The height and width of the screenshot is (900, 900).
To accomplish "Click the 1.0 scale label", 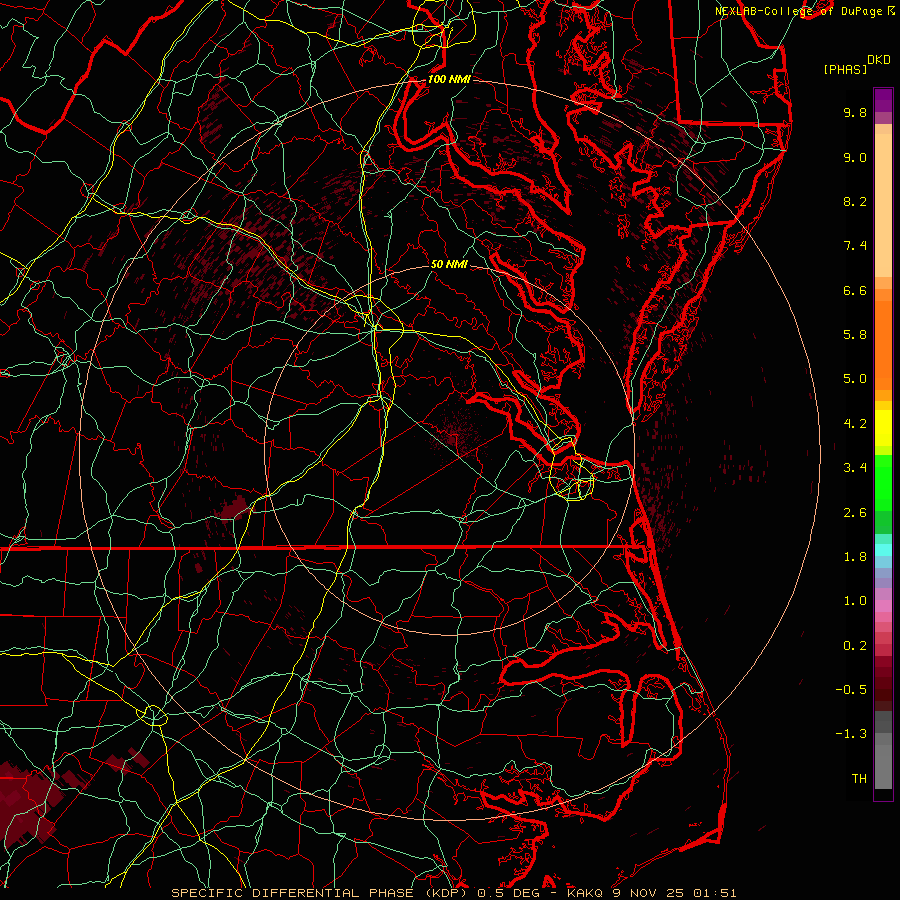I will point(855,601).
